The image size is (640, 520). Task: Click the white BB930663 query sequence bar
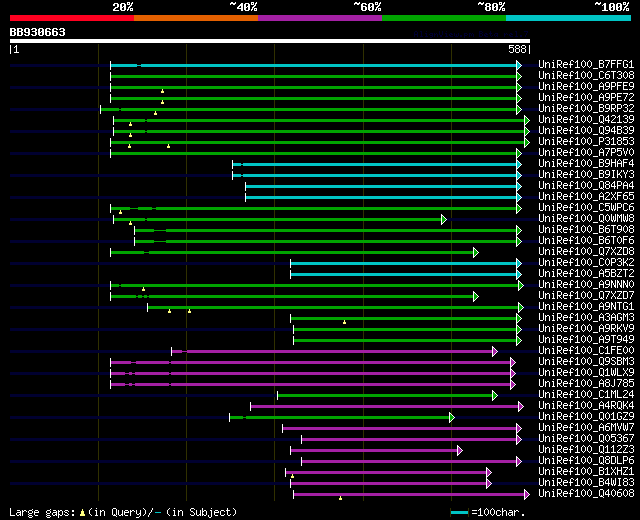pos(270,41)
